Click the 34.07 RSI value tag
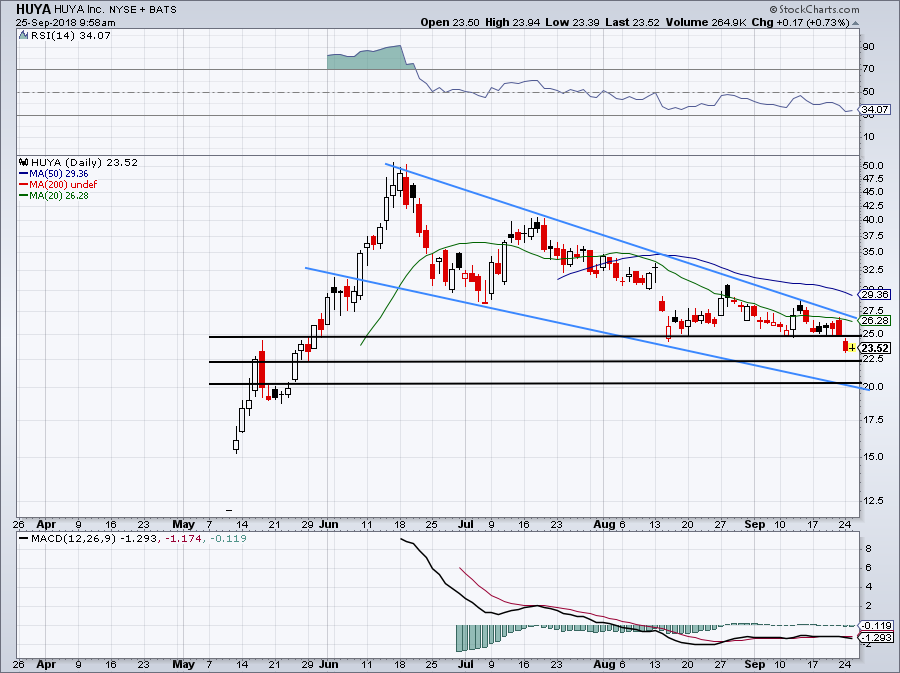The image size is (900, 673). pos(875,109)
